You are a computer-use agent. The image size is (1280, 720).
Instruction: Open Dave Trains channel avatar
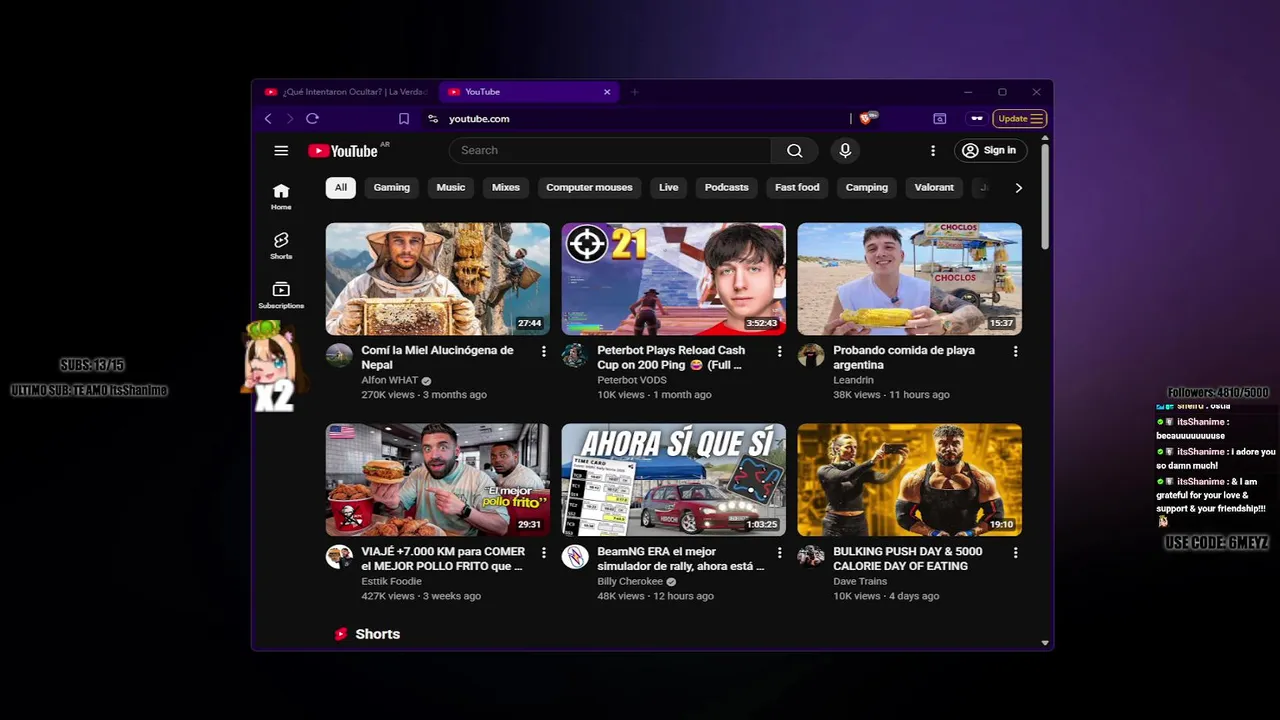click(x=811, y=556)
